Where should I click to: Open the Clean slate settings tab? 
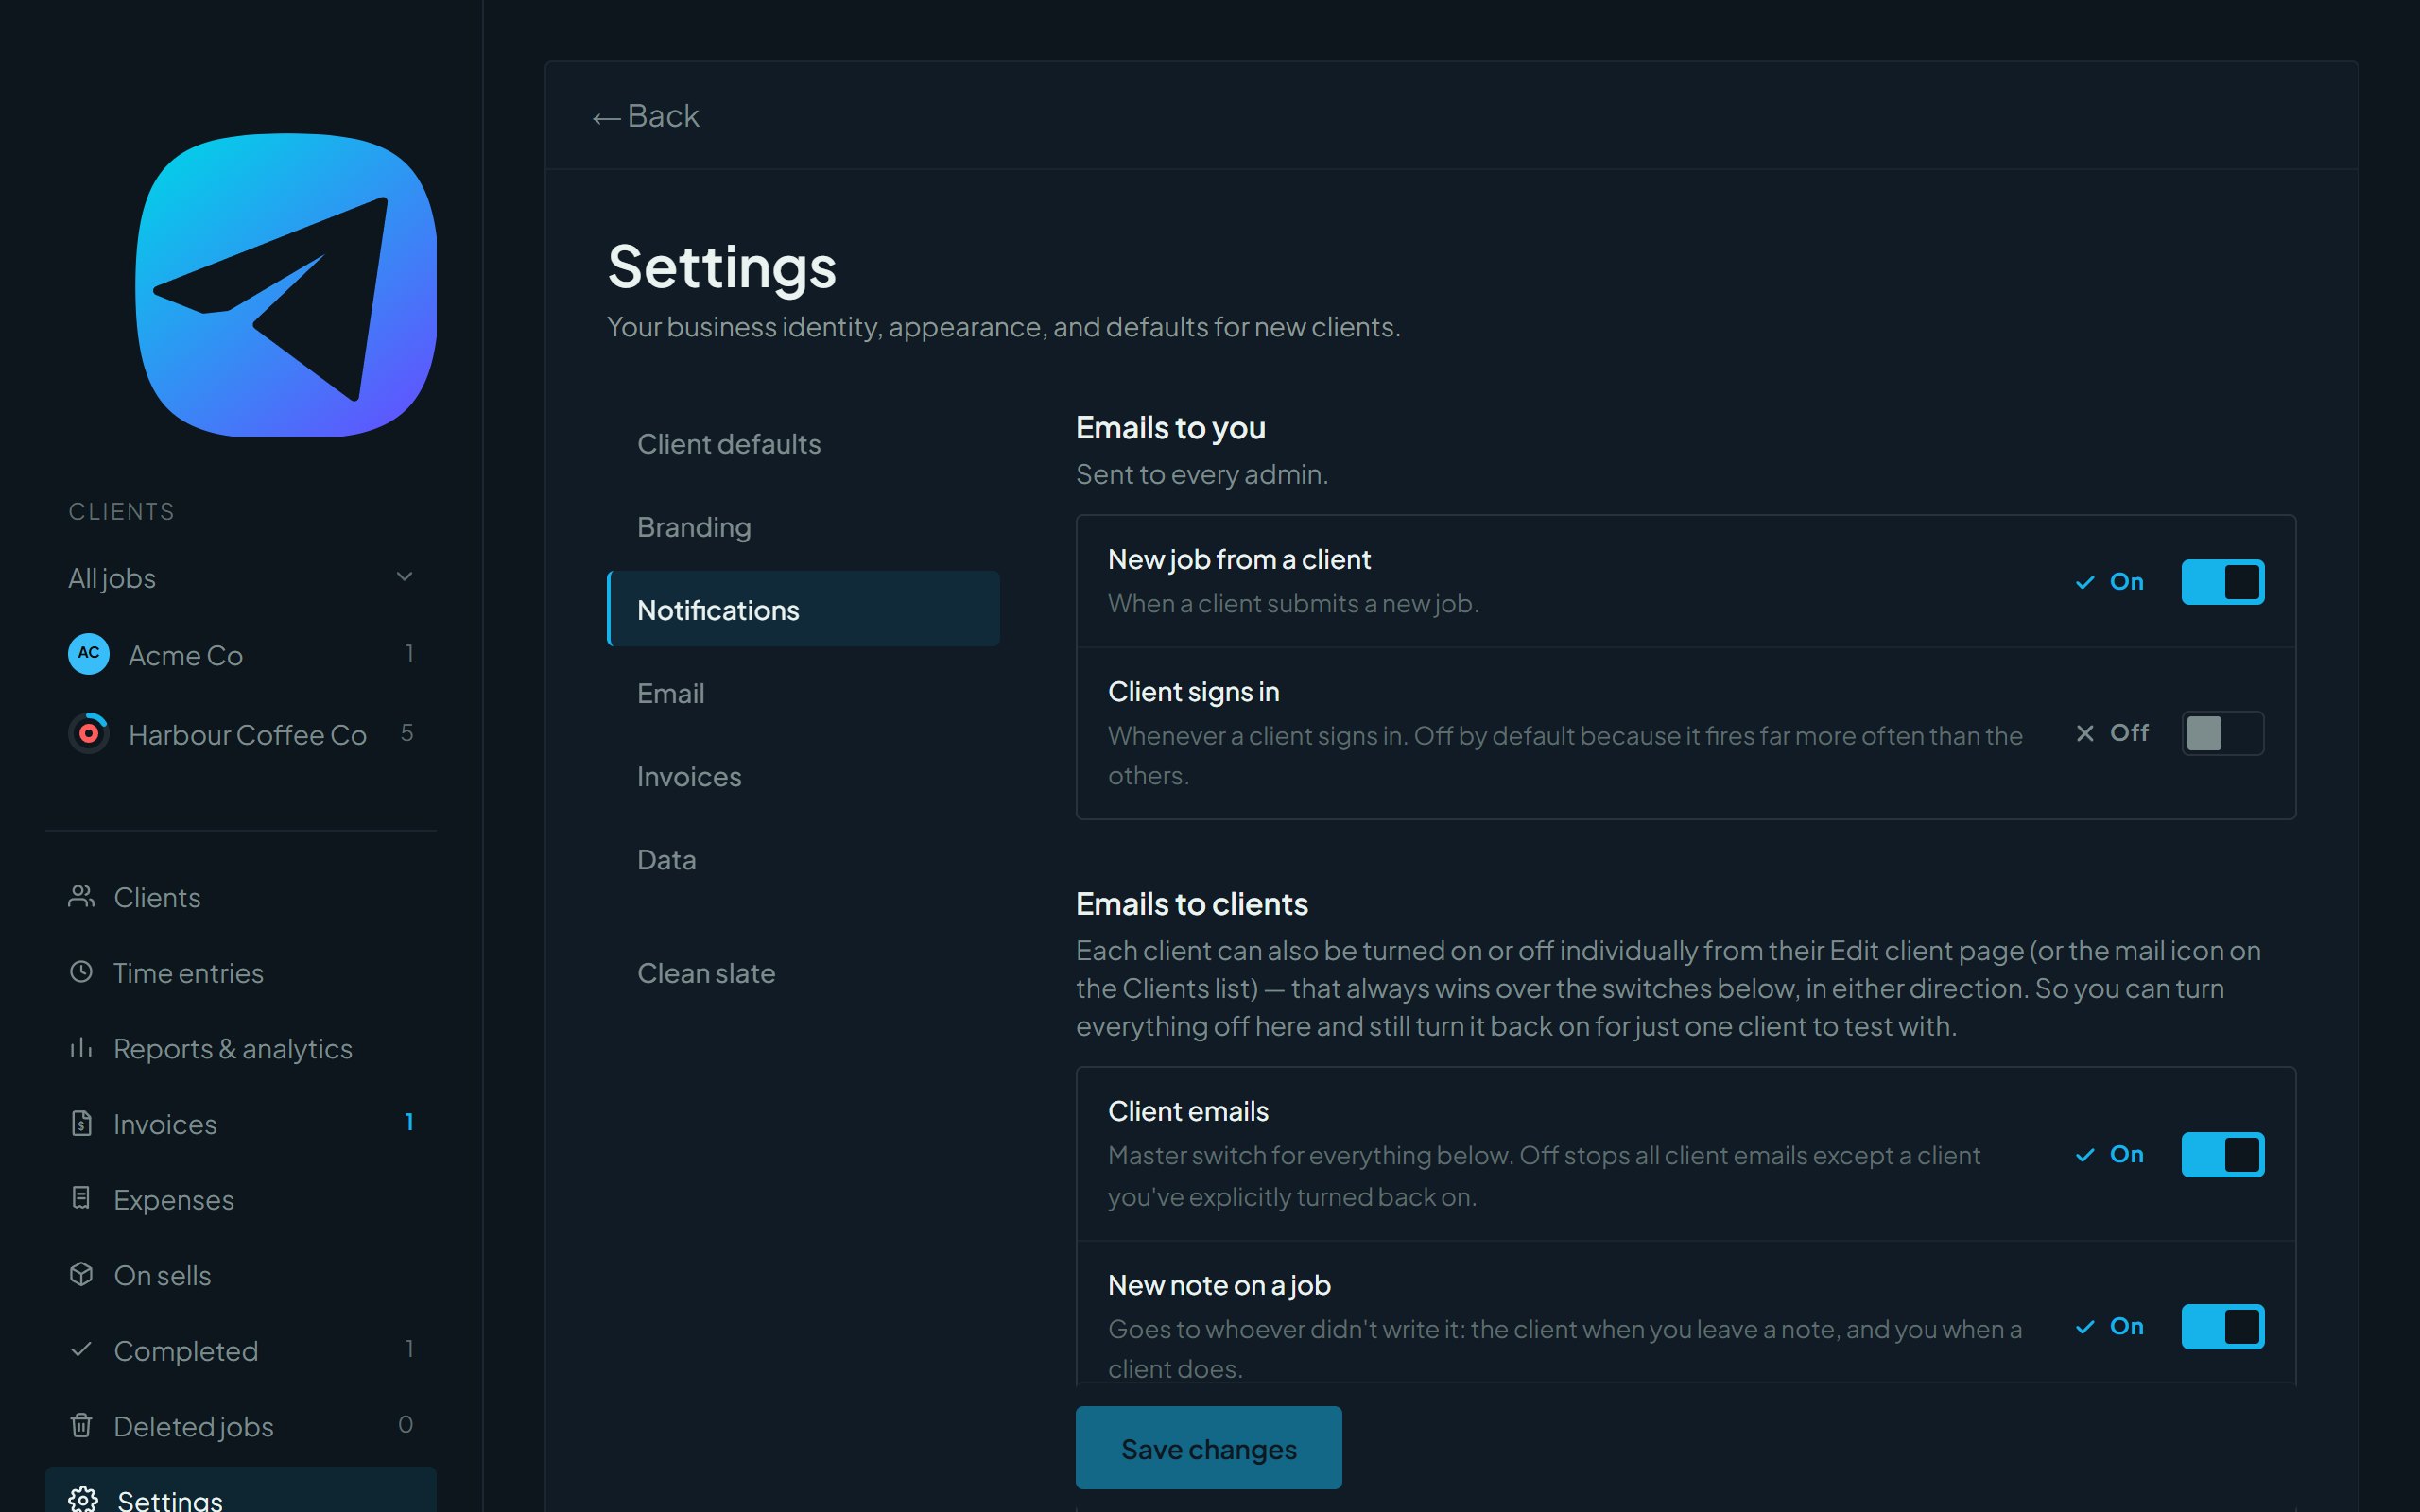(803, 973)
